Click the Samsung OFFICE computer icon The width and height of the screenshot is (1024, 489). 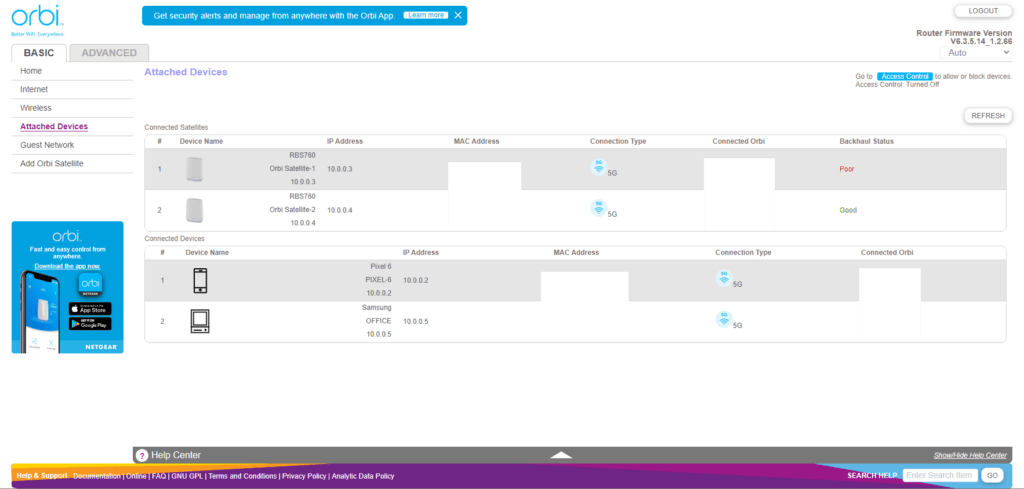click(x=200, y=321)
